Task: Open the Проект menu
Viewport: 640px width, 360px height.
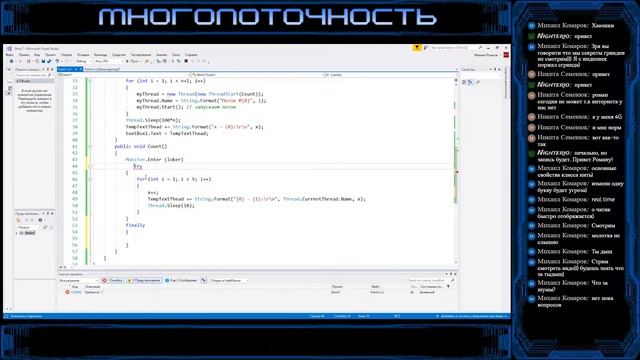Action: (50, 55)
